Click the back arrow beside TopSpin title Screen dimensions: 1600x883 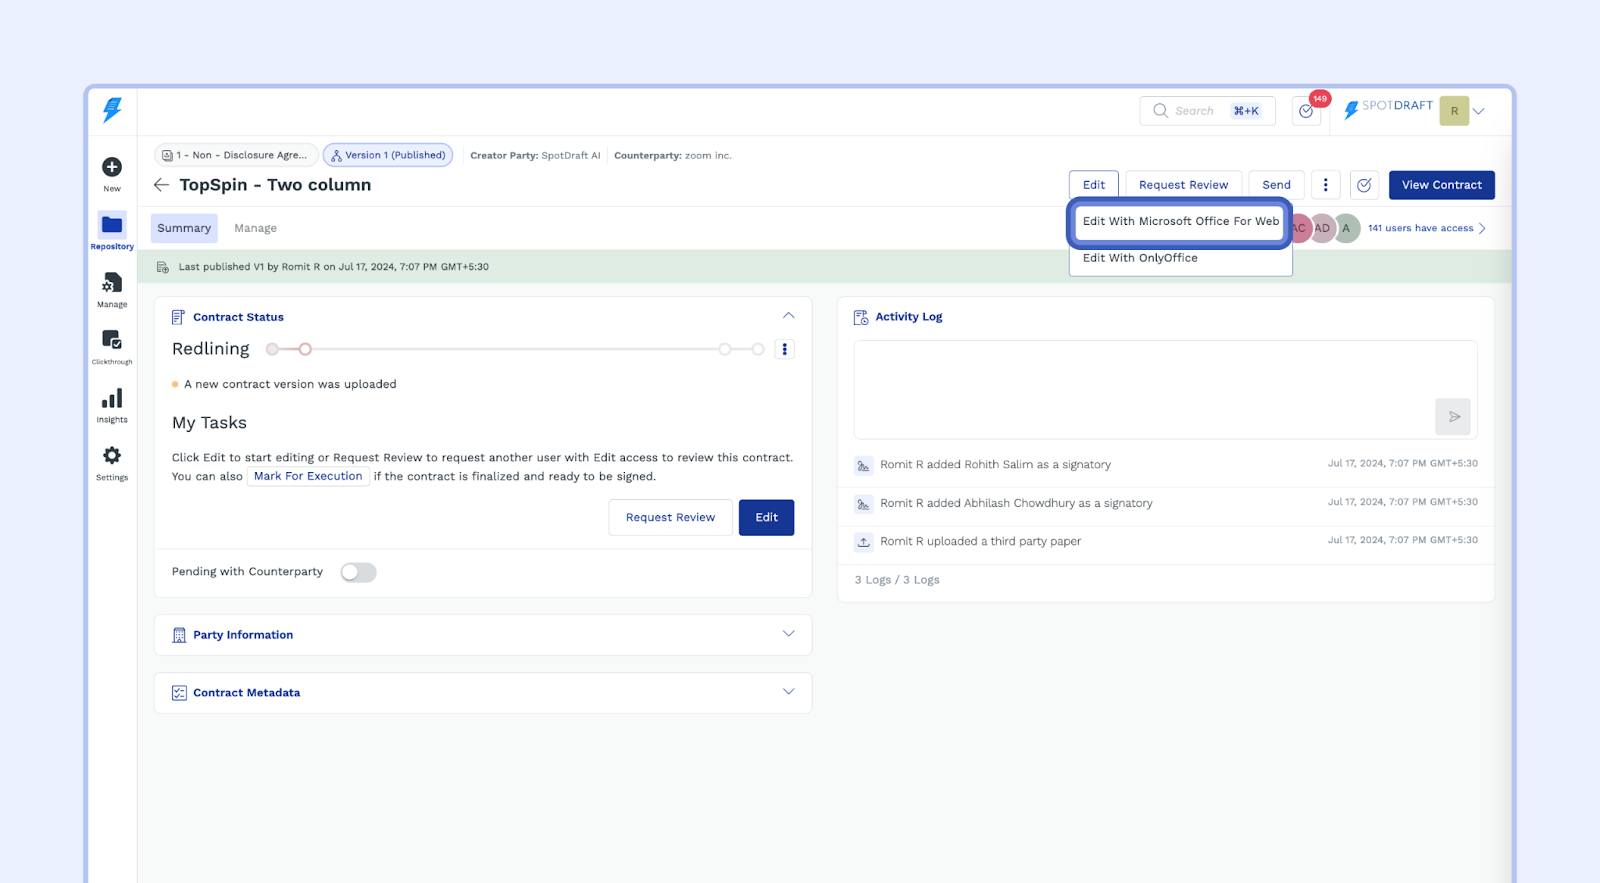[x=161, y=185]
